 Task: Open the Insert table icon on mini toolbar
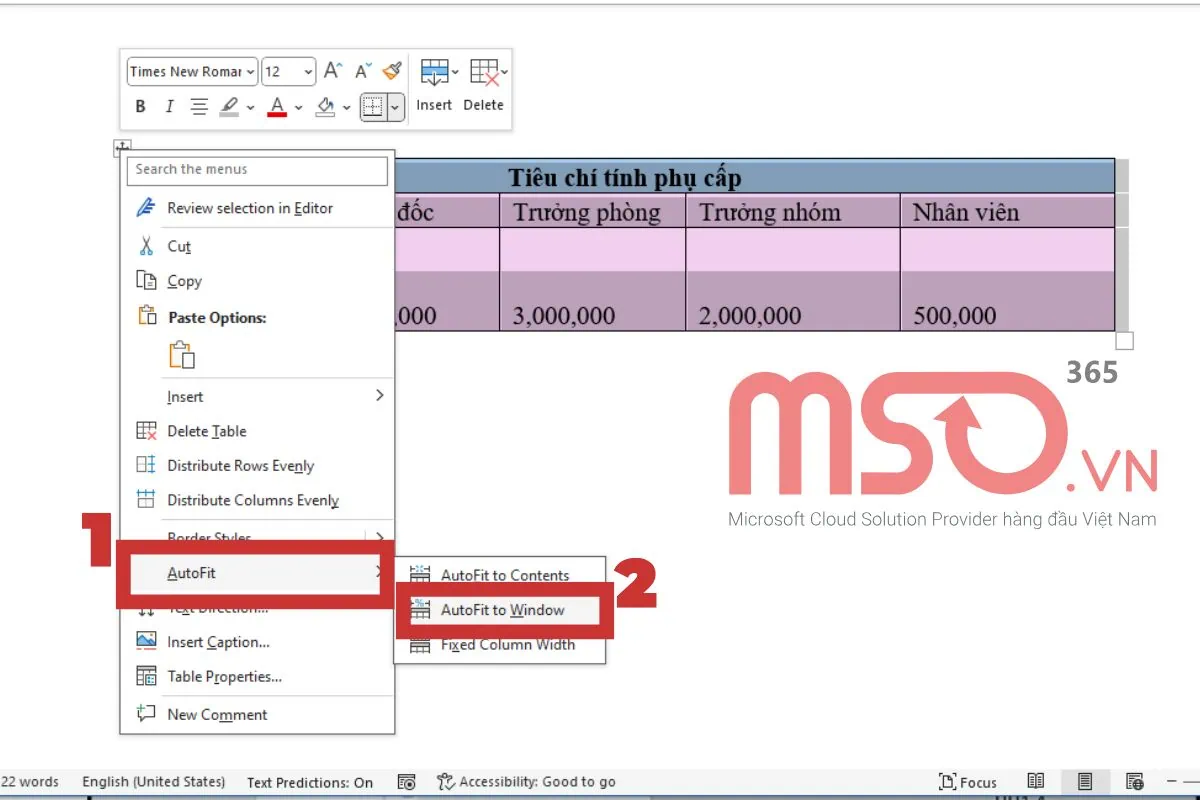(x=433, y=71)
